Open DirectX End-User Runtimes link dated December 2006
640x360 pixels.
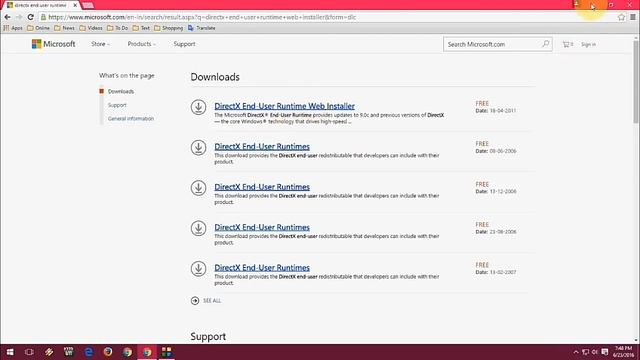(x=262, y=187)
